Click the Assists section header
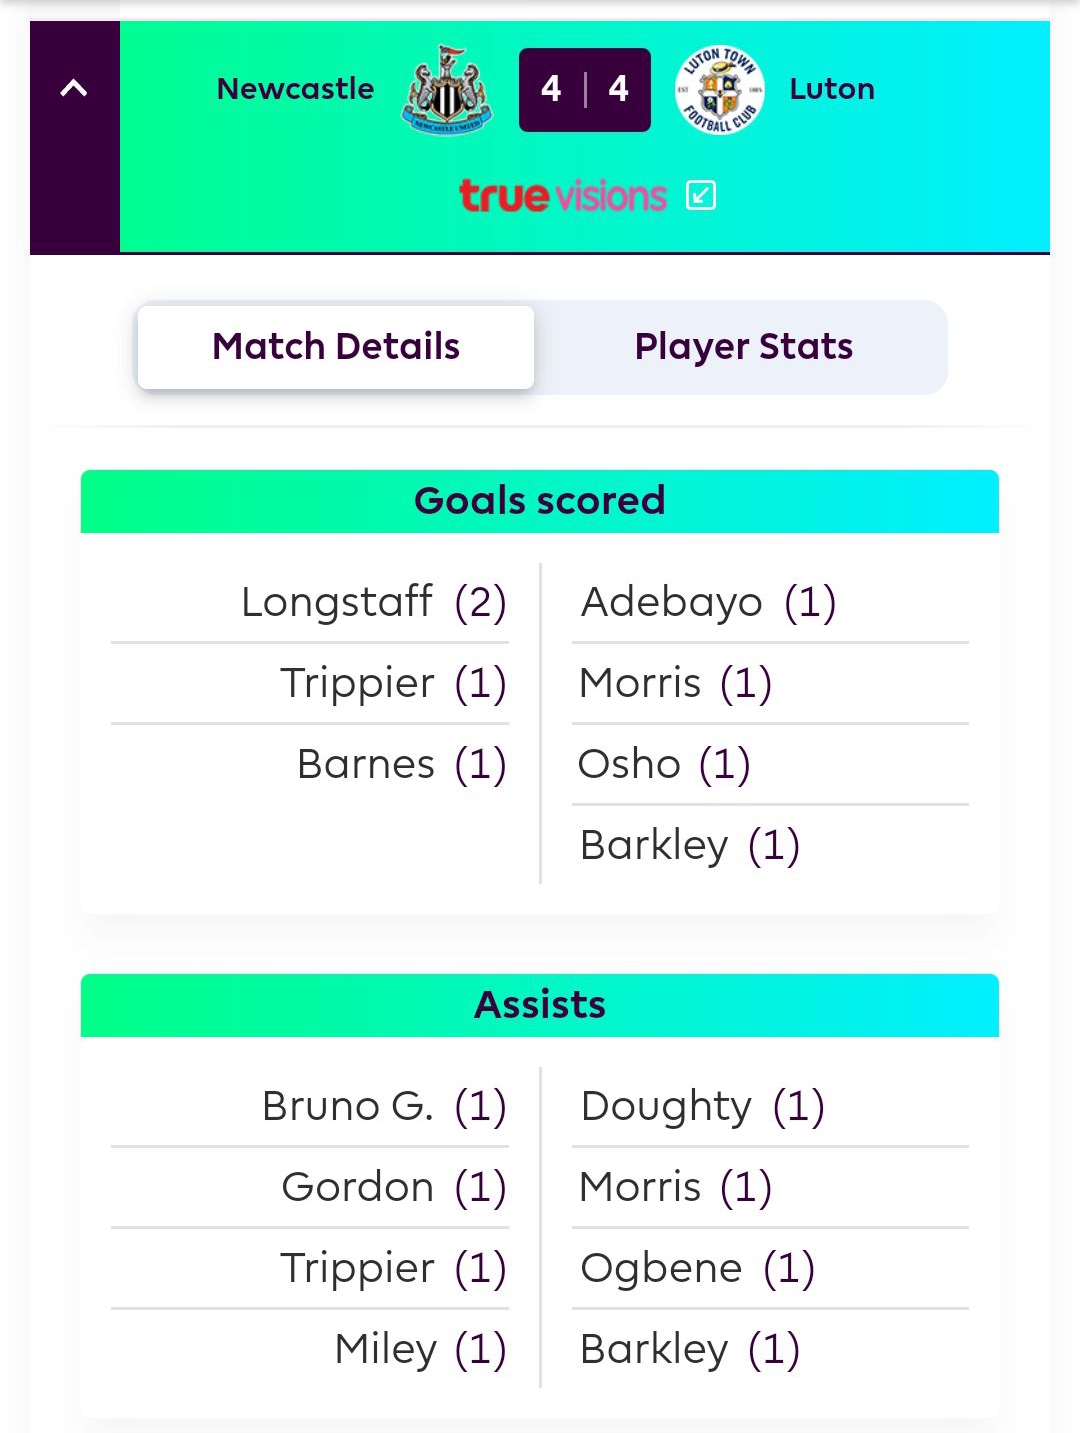The width and height of the screenshot is (1080, 1433). [x=540, y=1005]
